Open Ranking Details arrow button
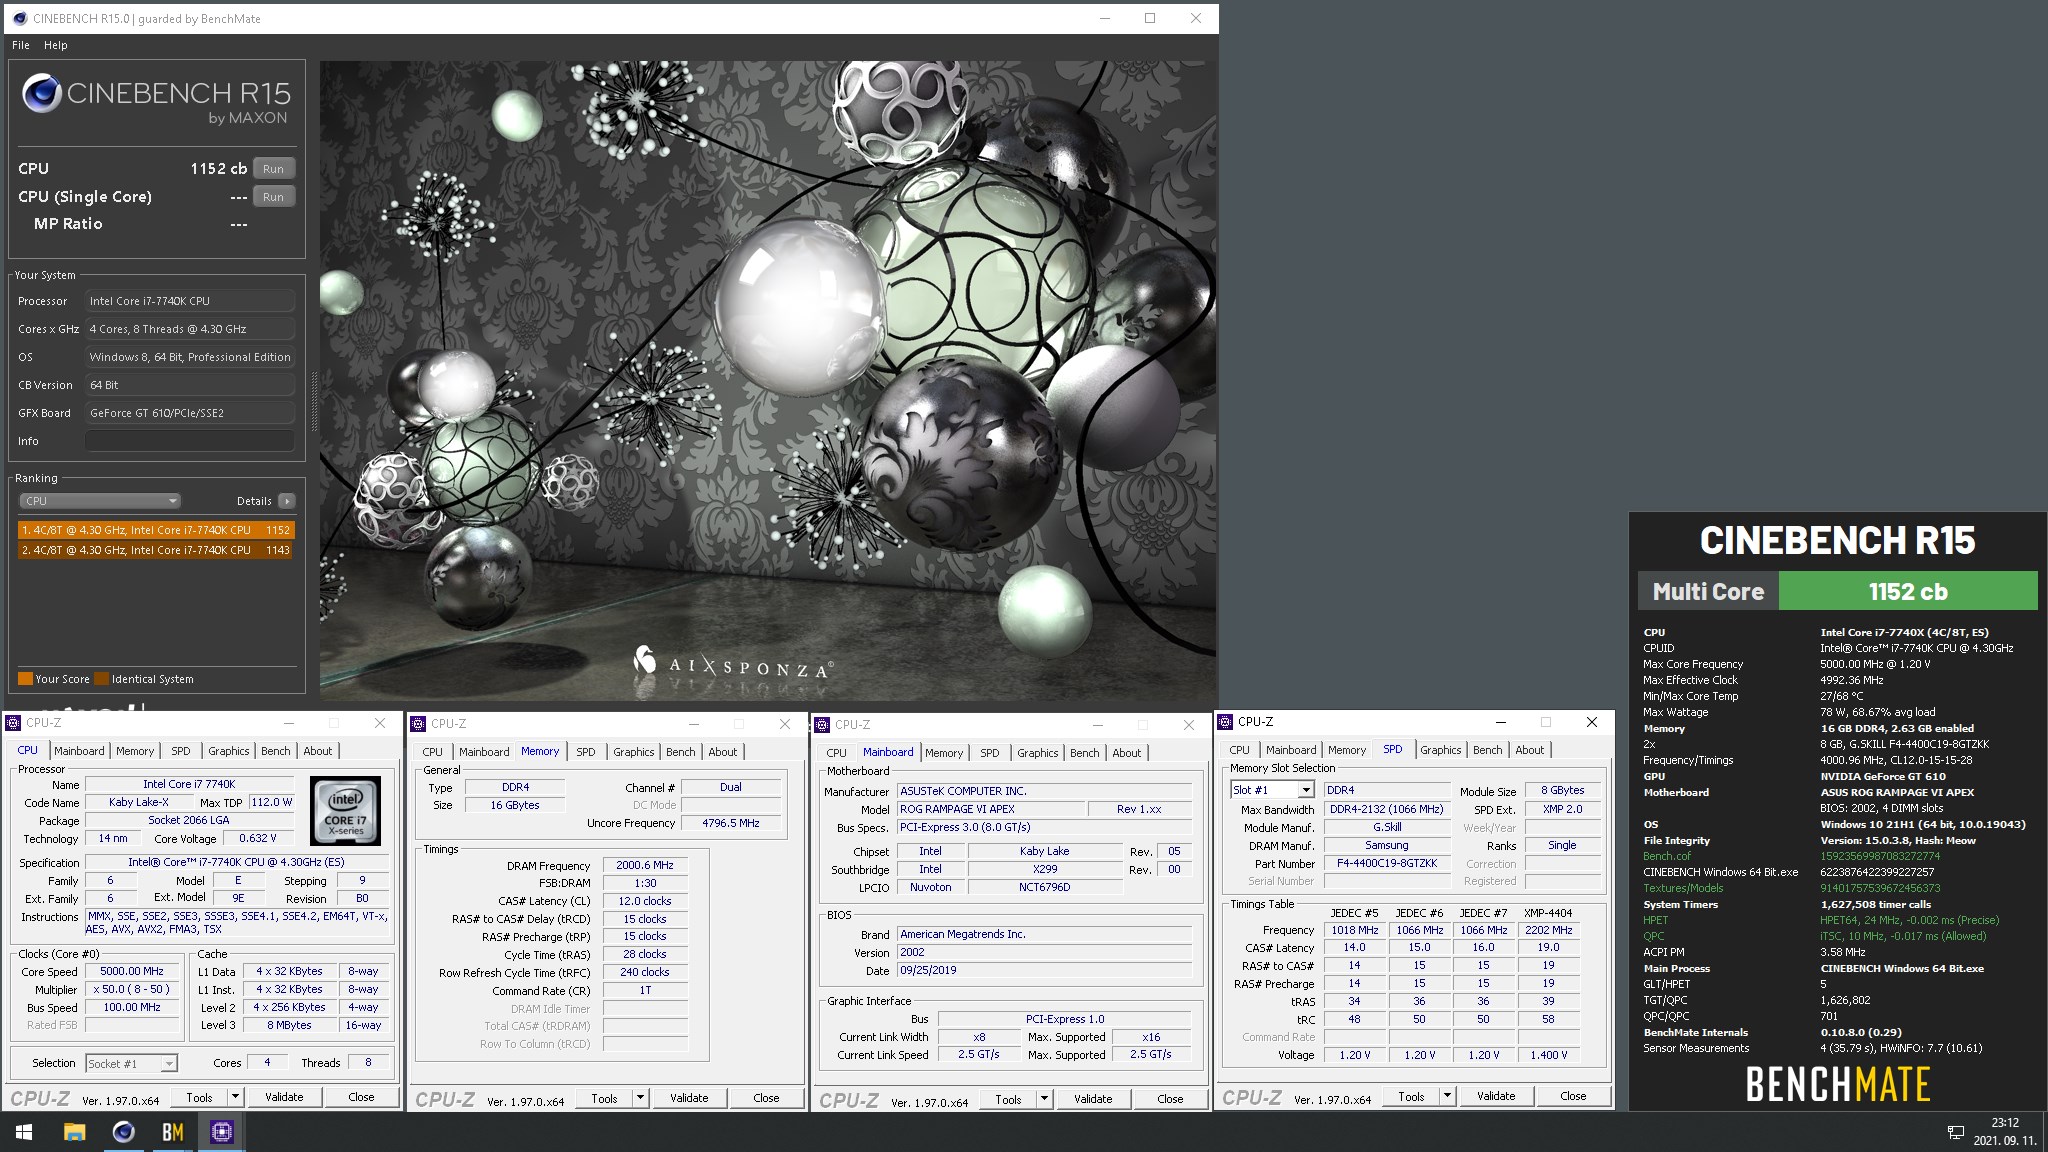 tap(287, 501)
